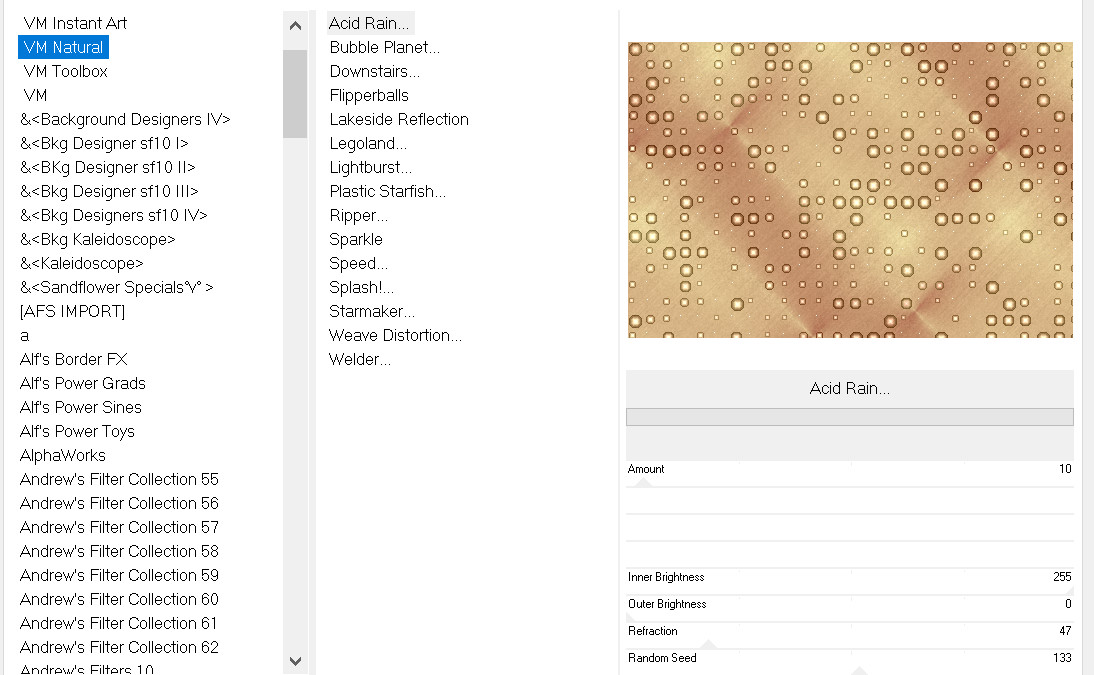1094x675 pixels.
Task: Click the filter preview image
Action: point(849,189)
